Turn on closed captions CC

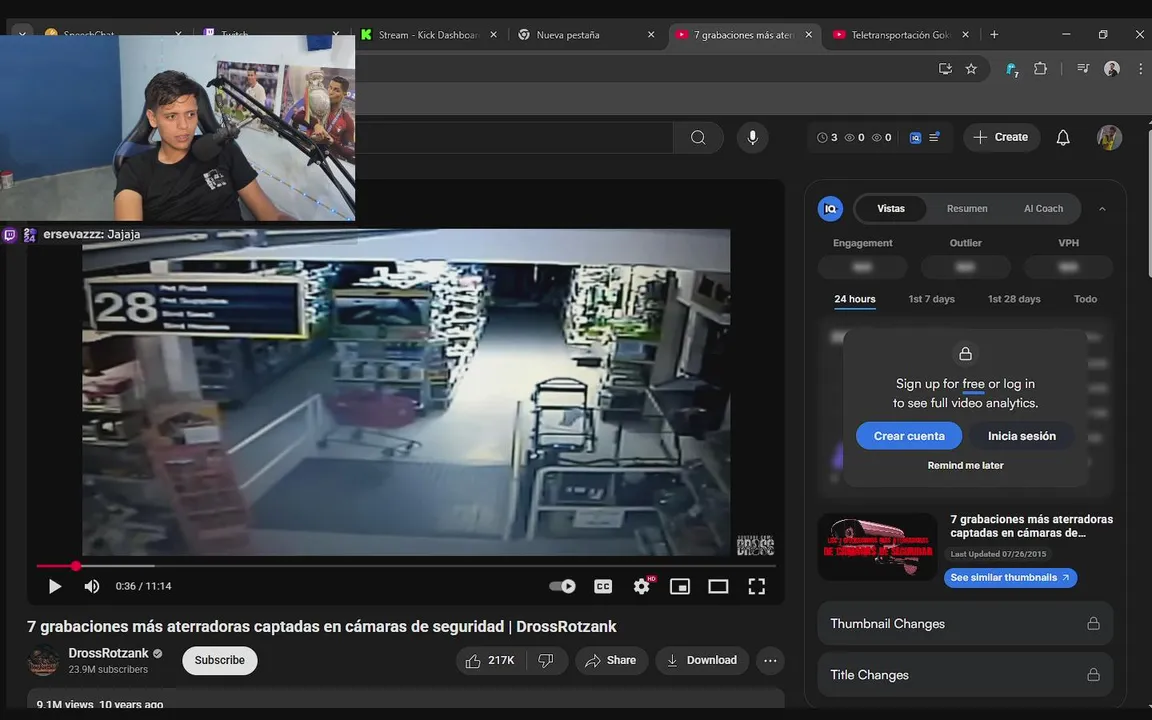[x=603, y=586]
